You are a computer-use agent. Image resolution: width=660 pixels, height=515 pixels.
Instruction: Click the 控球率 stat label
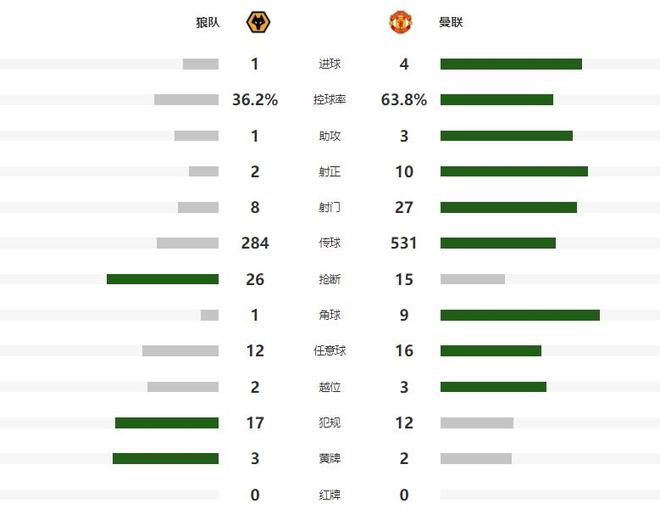(330, 100)
